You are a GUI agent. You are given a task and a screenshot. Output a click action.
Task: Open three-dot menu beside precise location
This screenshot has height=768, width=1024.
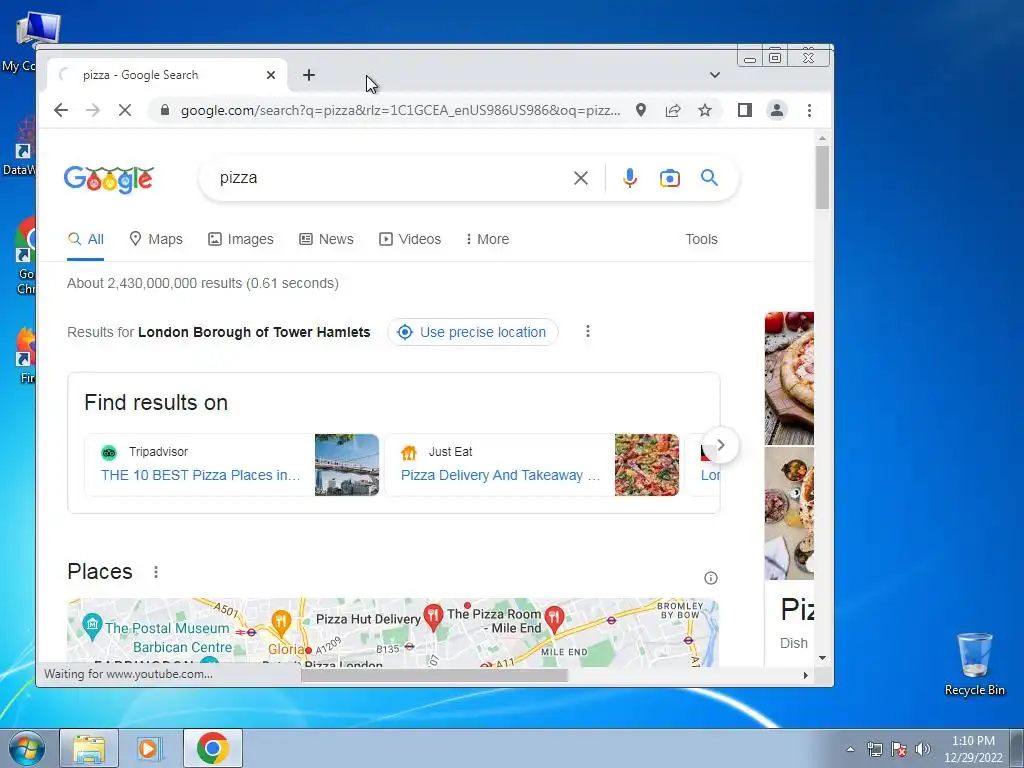pos(588,332)
